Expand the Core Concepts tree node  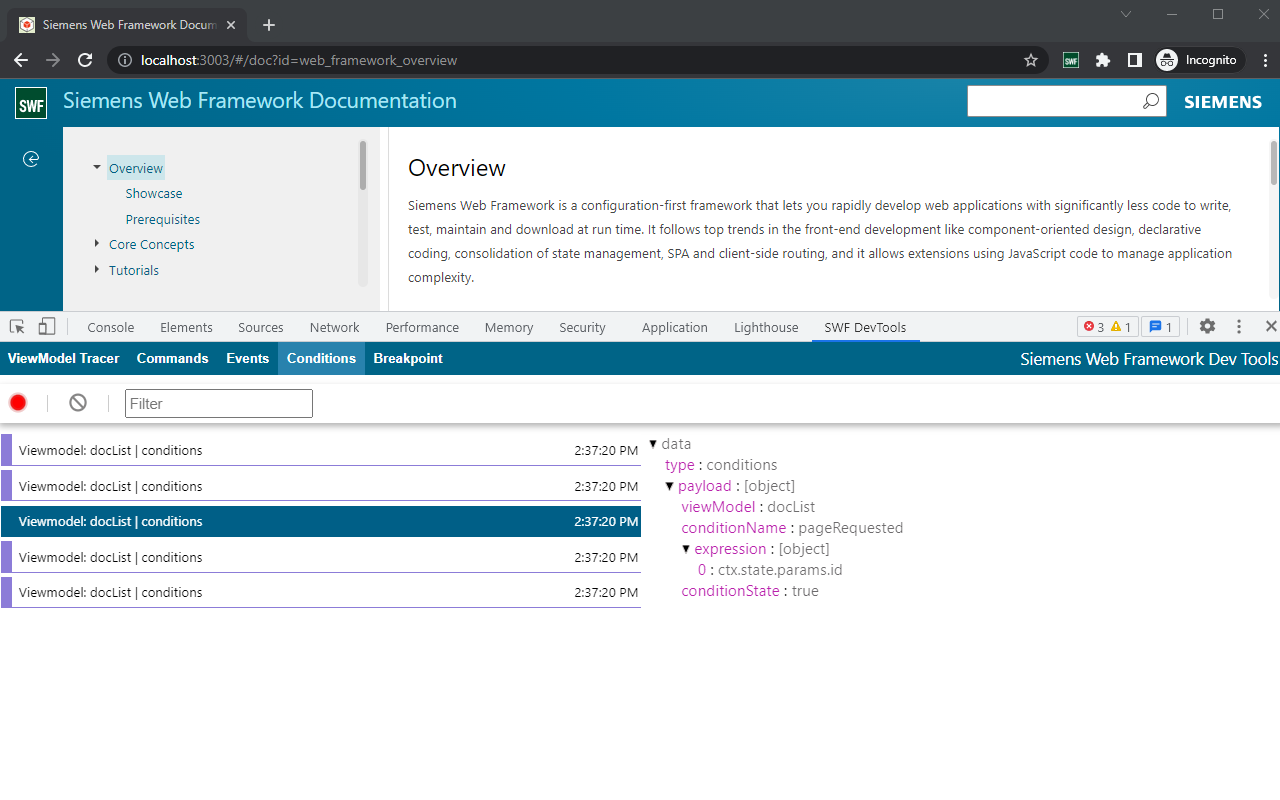click(x=97, y=243)
